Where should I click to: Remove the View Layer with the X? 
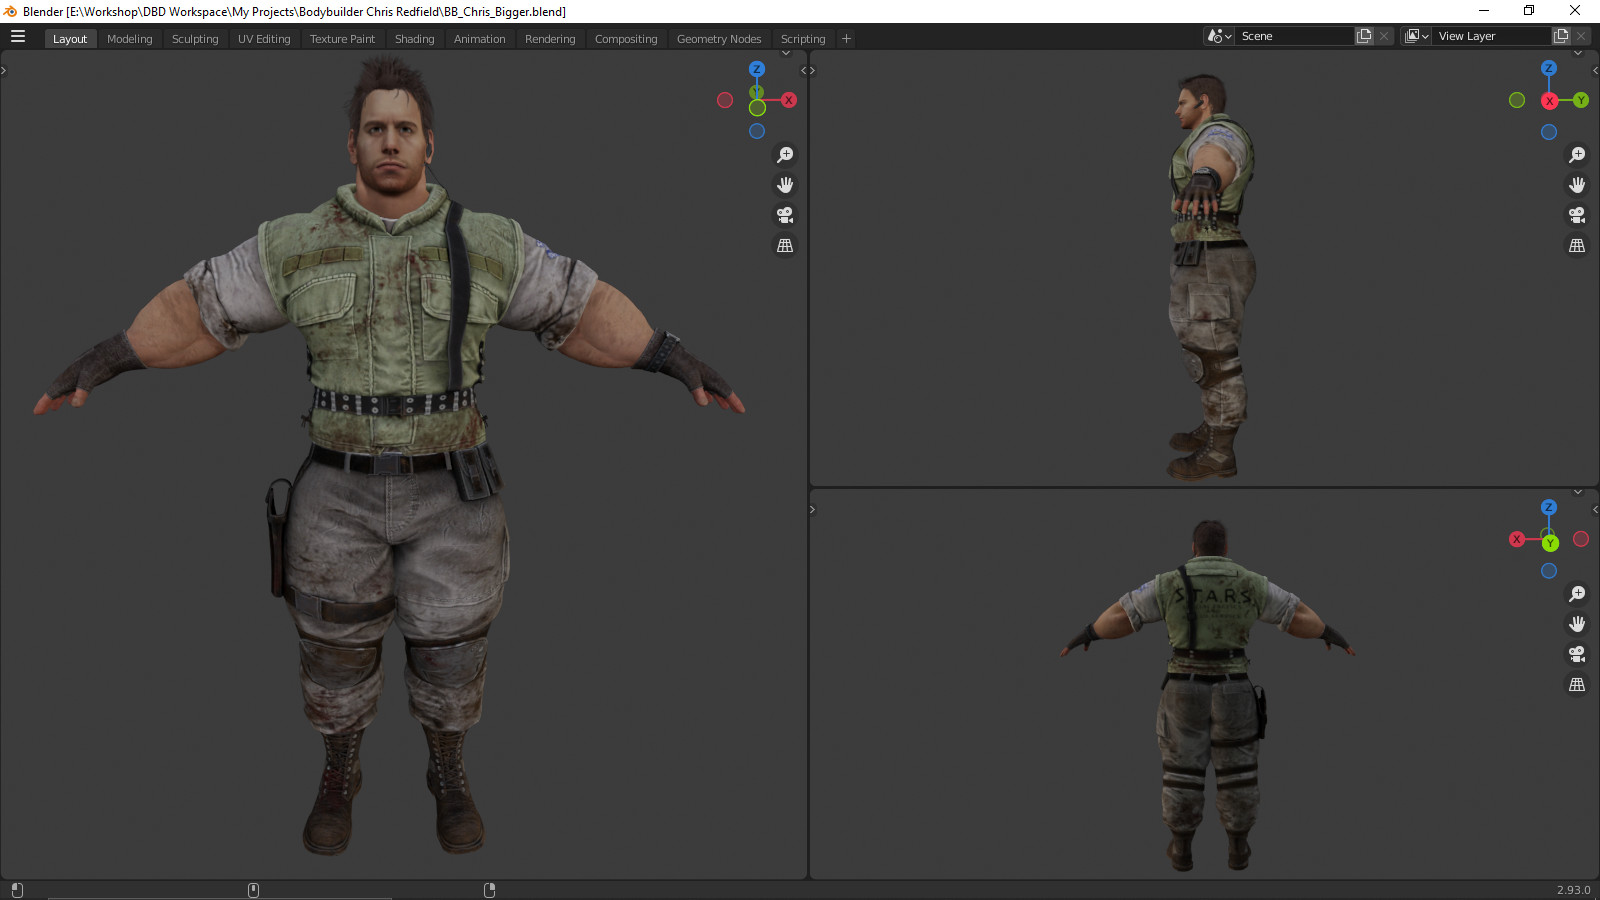1581,36
